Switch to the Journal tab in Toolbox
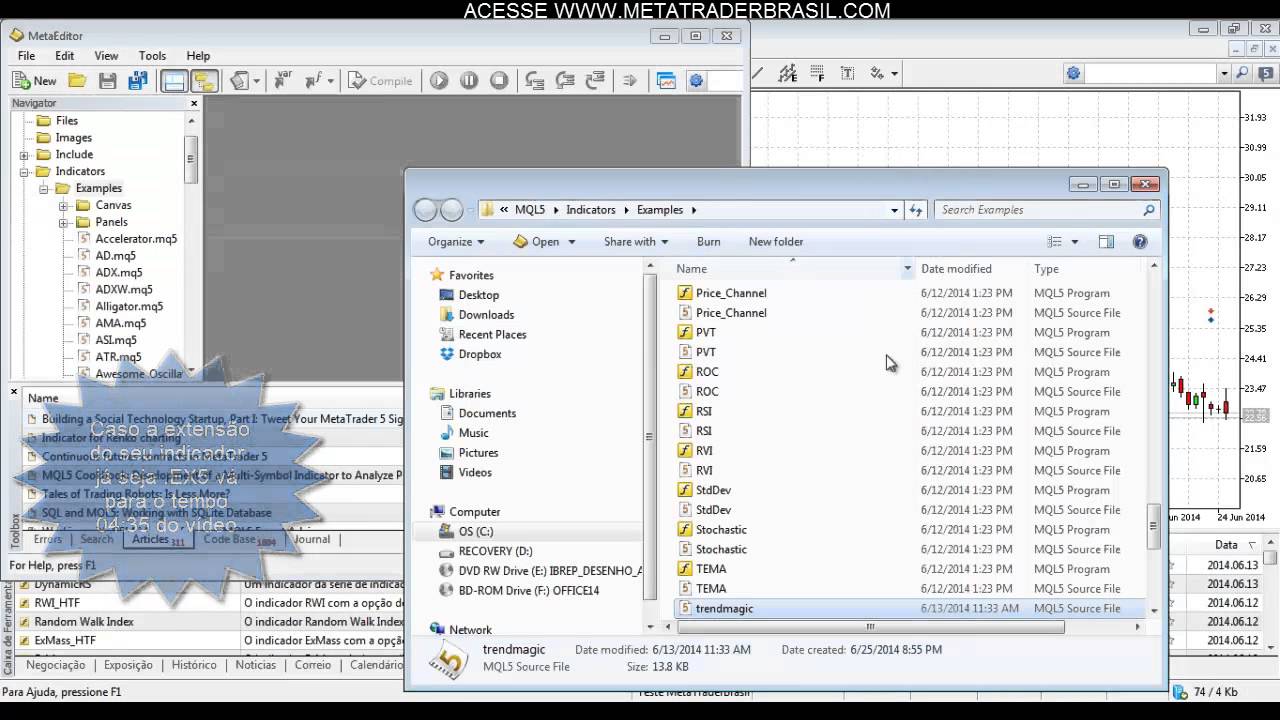Viewport: 1280px width, 720px height. (x=312, y=539)
